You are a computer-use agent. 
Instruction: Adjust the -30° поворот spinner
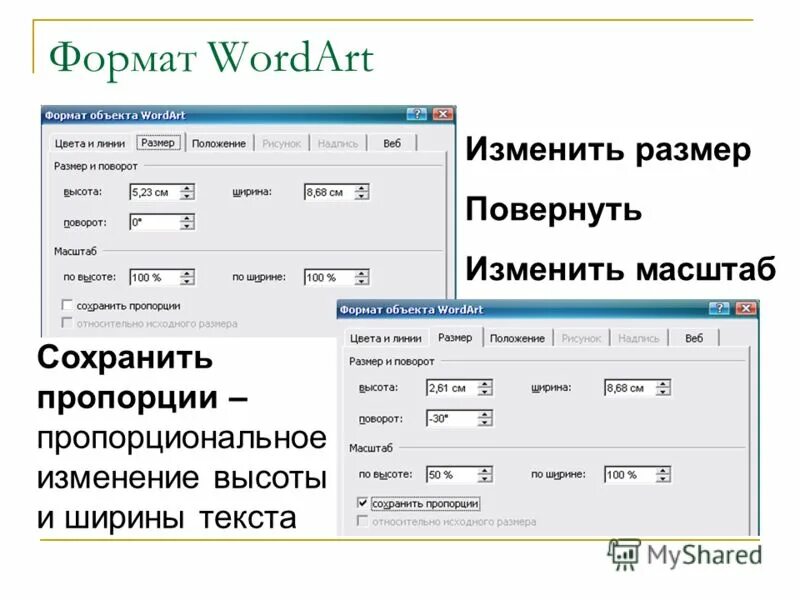(x=485, y=418)
